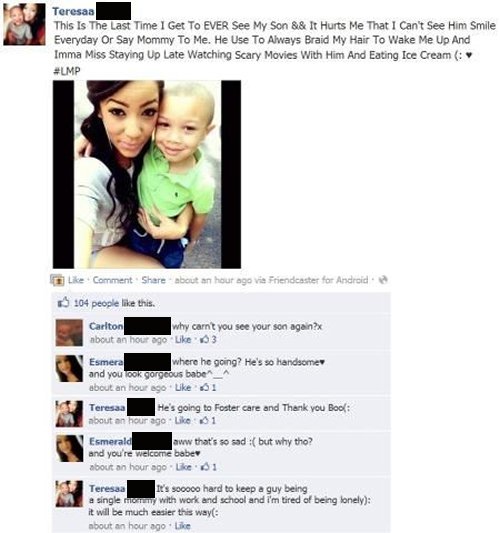
Task: Click thumbs-up count on Esmera's first comment
Action: click(208, 387)
